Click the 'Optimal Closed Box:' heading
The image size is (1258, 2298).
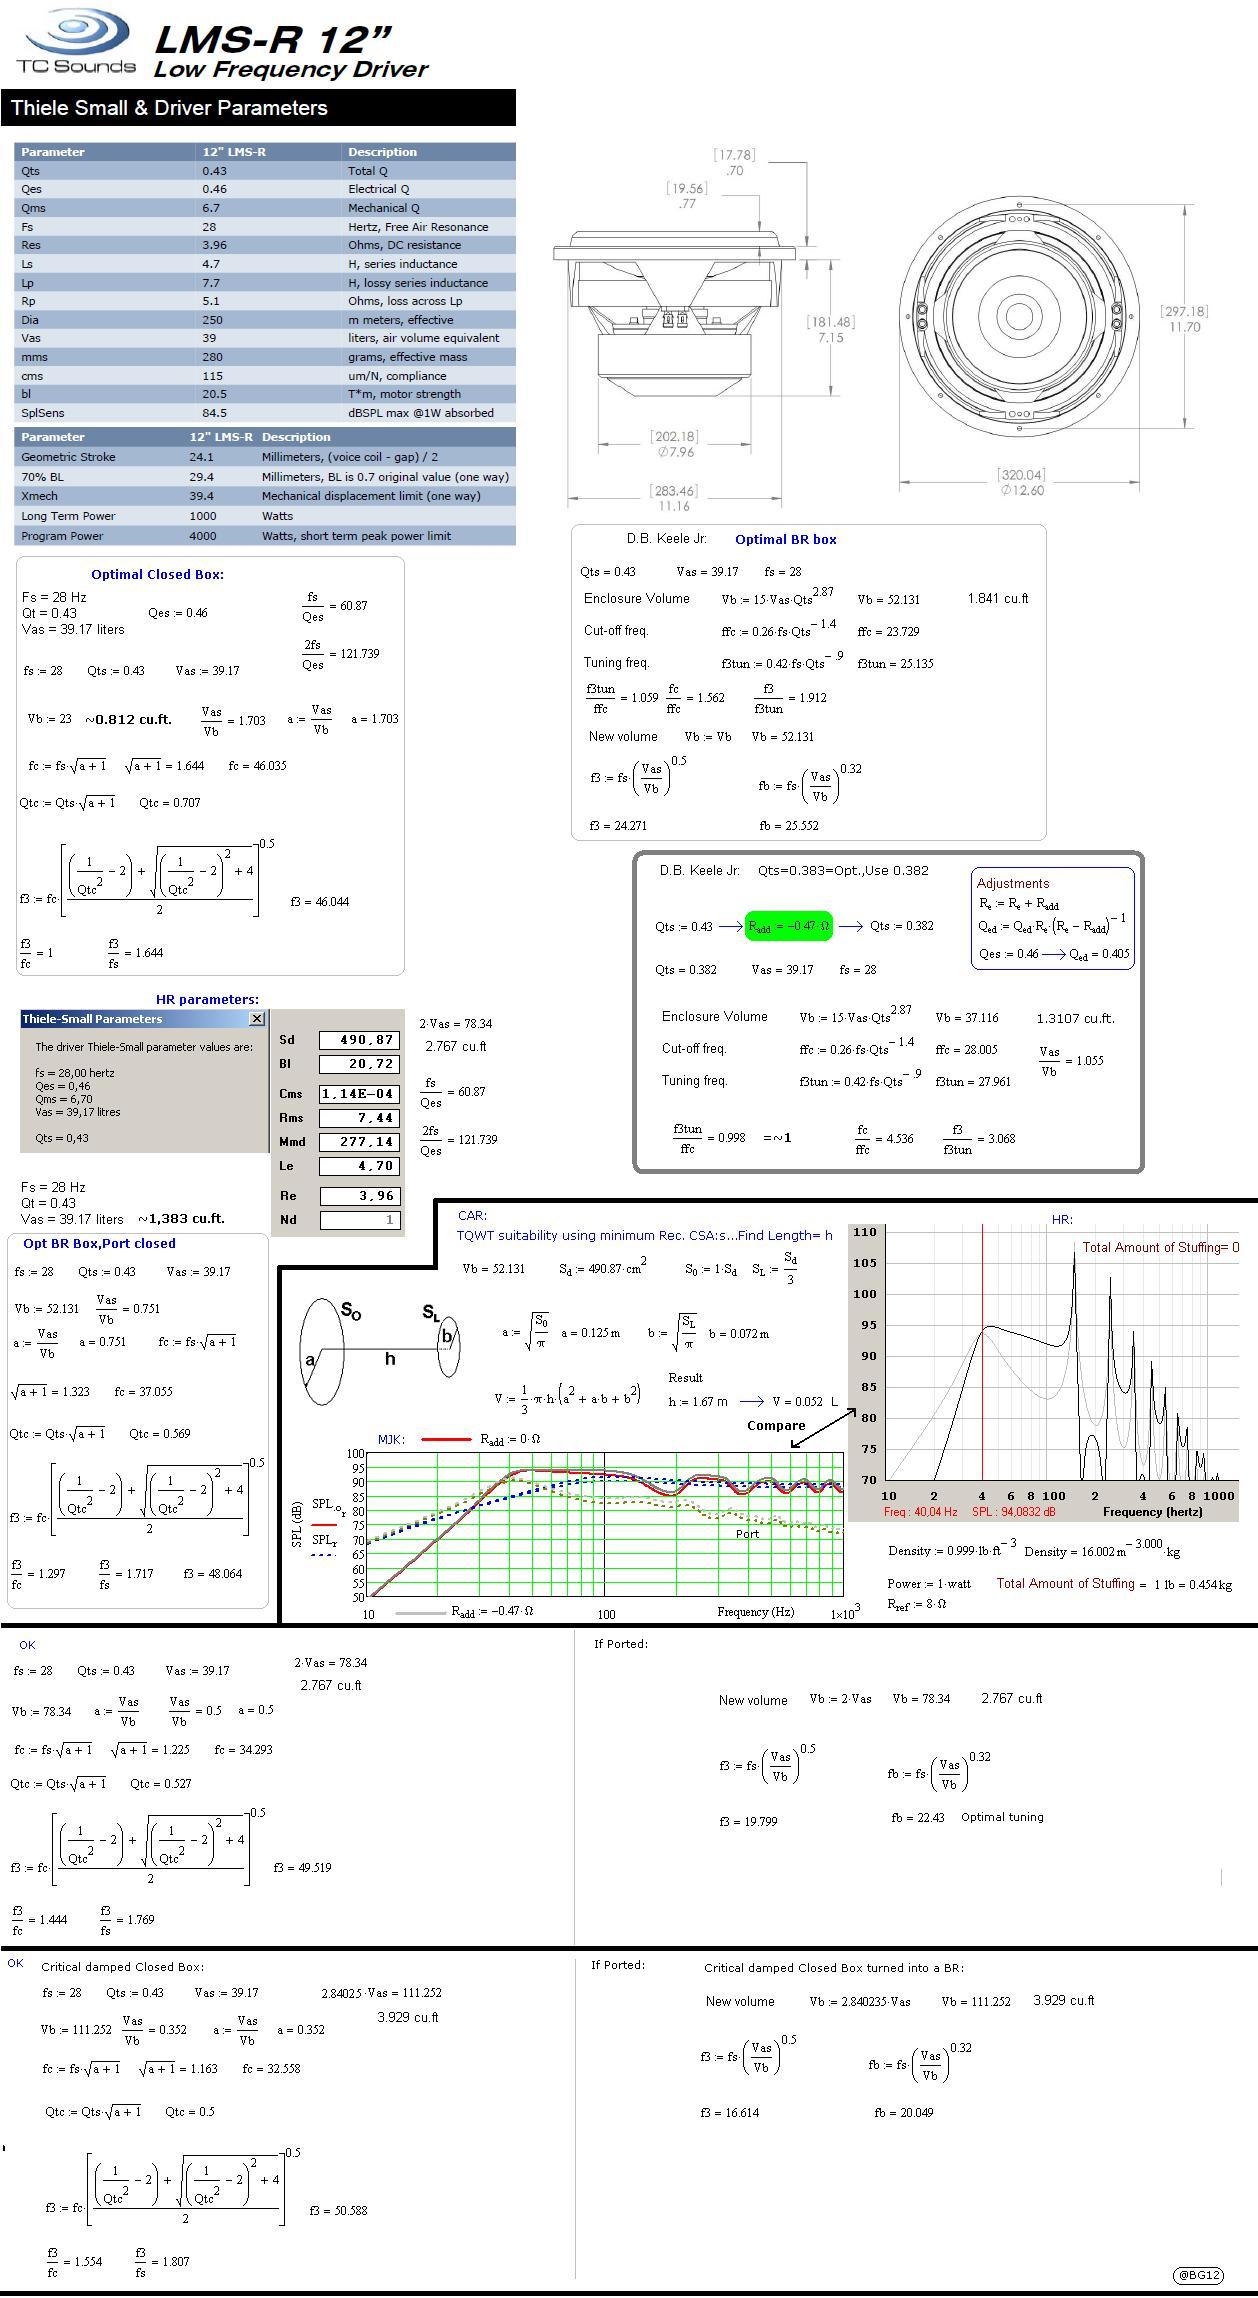(x=157, y=575)
